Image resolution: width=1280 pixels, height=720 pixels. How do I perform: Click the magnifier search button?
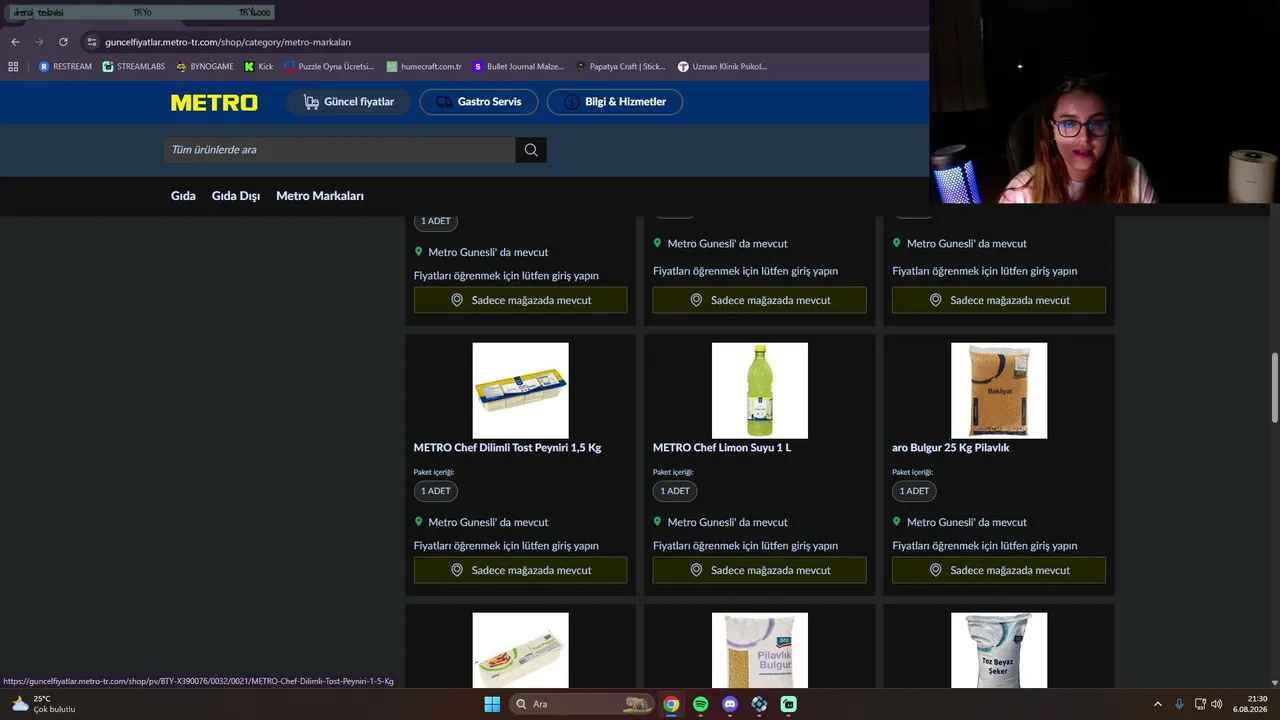[x=531, y=150]
